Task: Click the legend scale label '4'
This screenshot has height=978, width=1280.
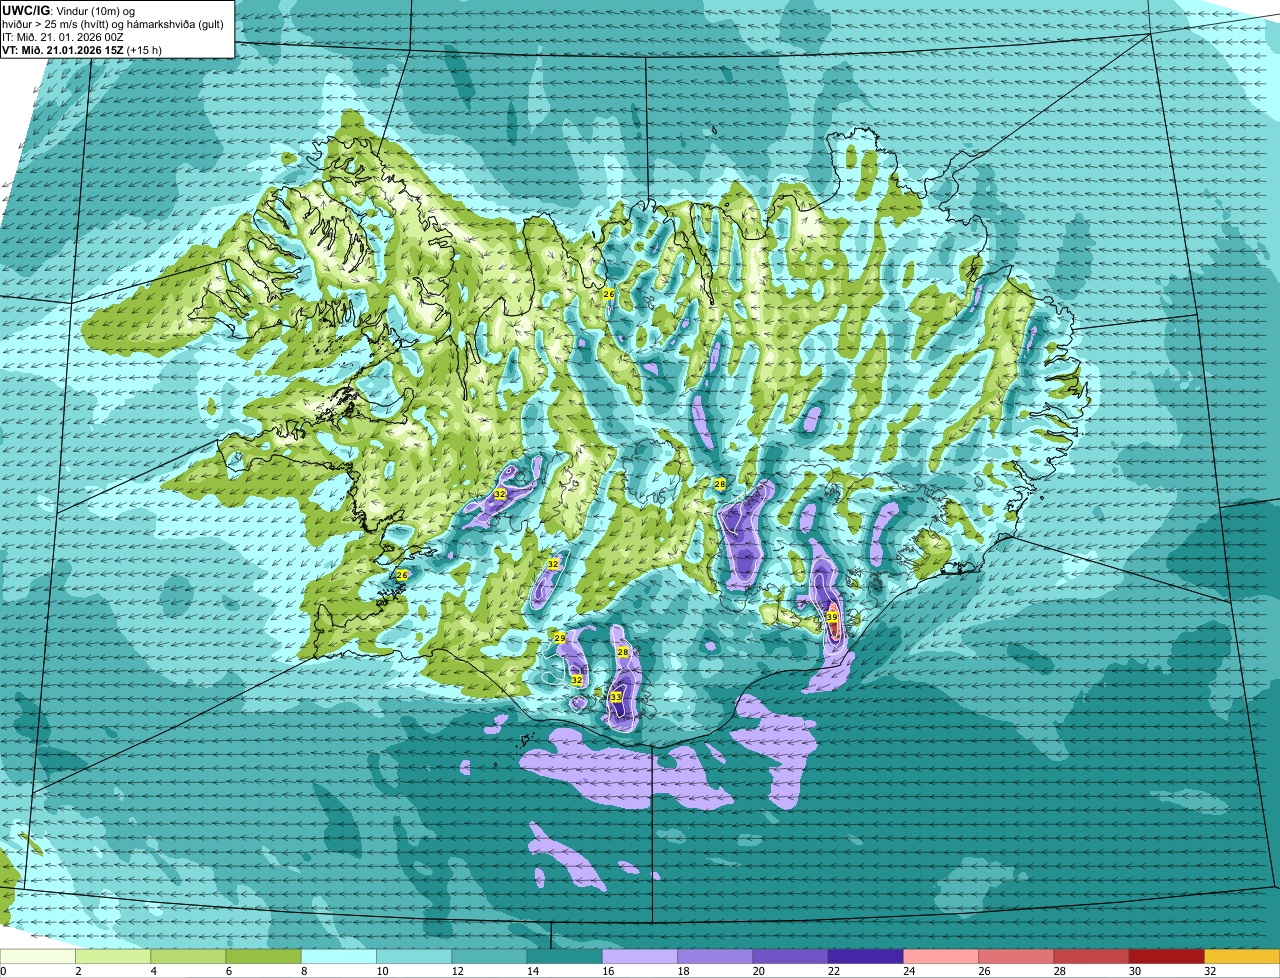Action: coord(152,971)
